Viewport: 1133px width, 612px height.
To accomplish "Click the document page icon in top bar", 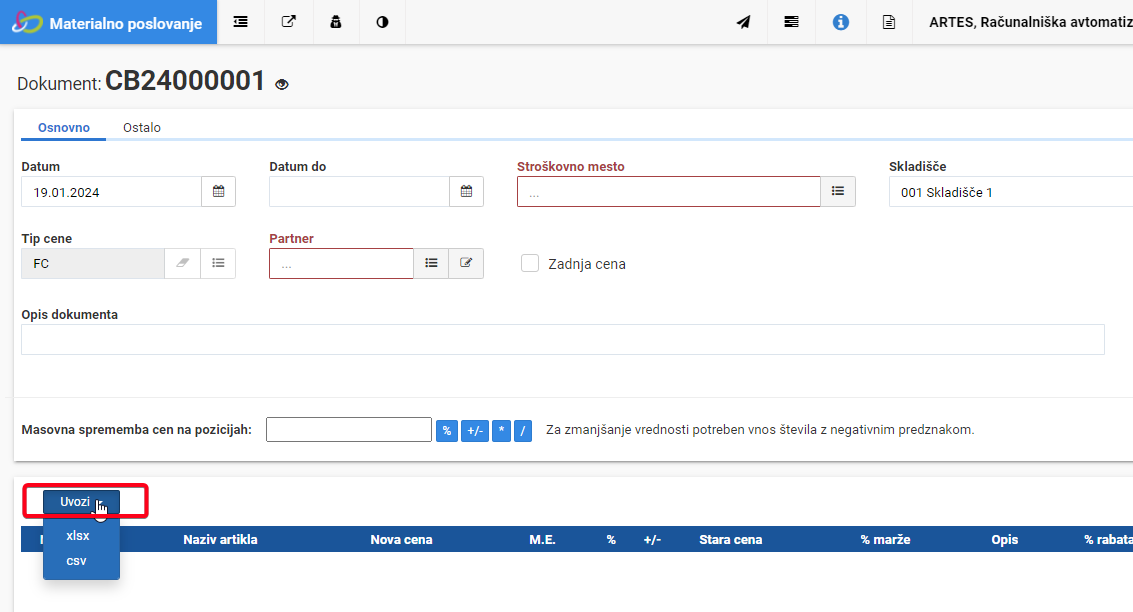I will pyautogui.click(x=889, y=22).
